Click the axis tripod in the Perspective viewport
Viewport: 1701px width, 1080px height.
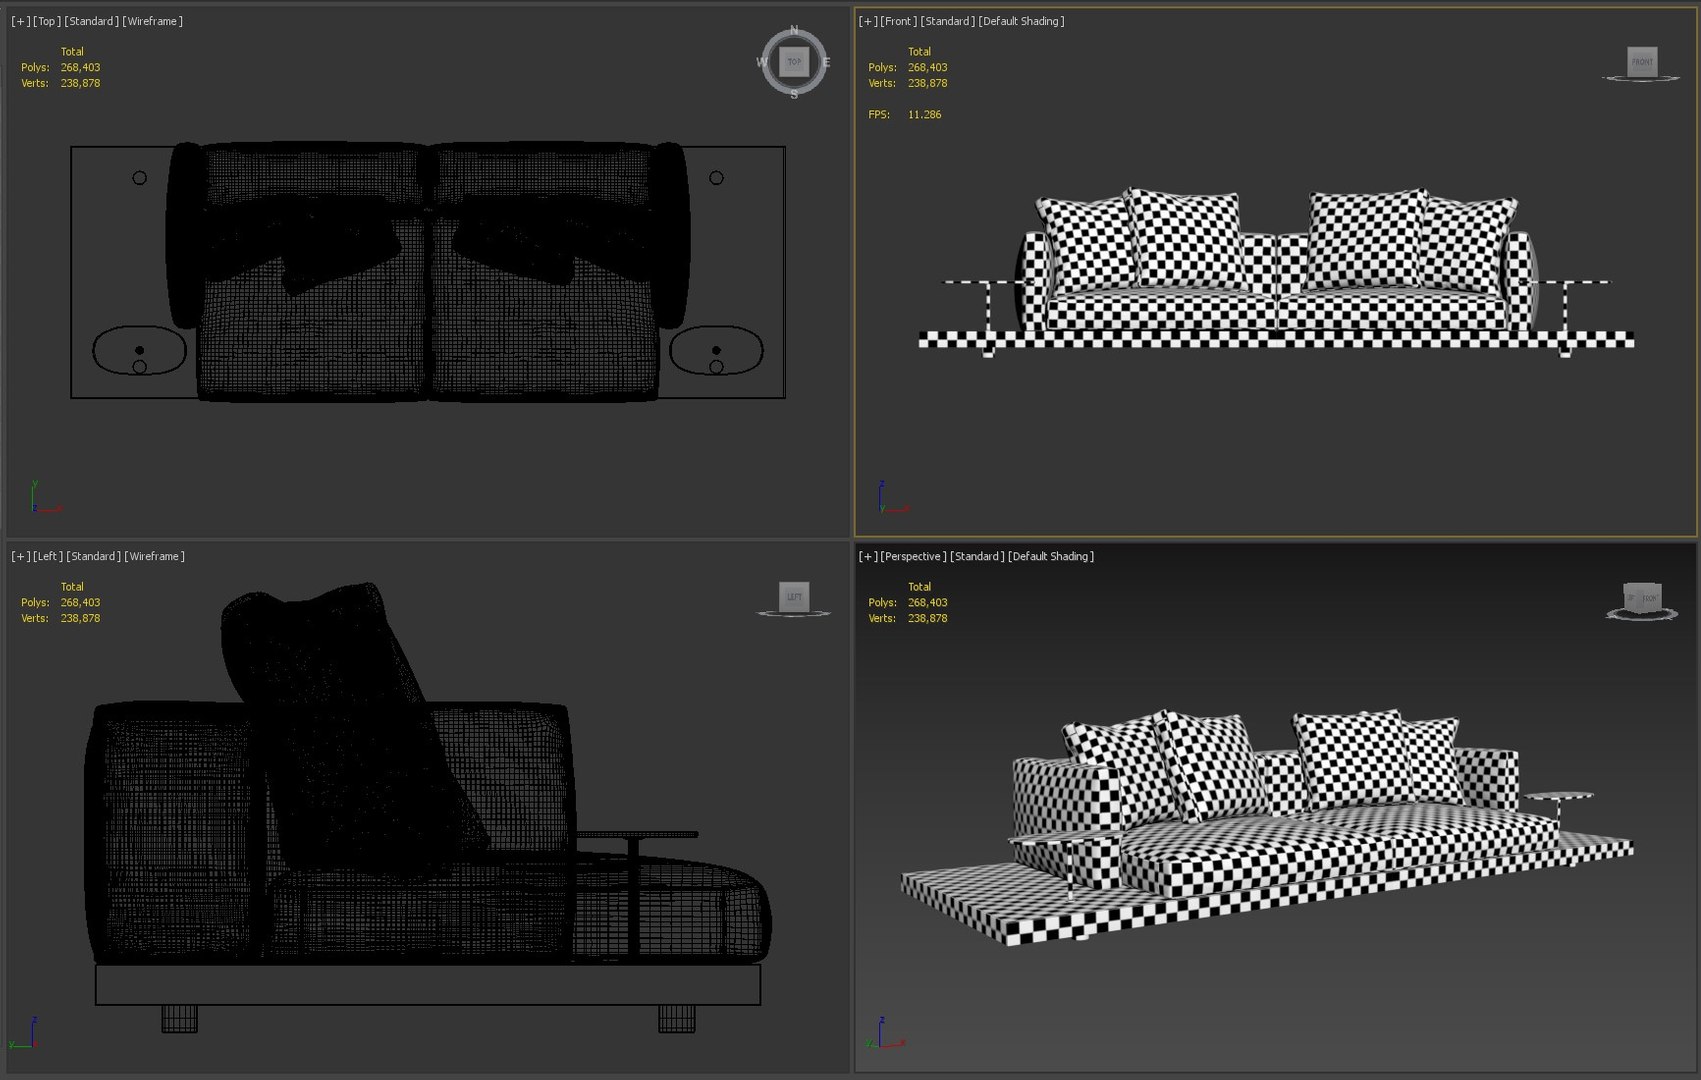[886, 1033]
